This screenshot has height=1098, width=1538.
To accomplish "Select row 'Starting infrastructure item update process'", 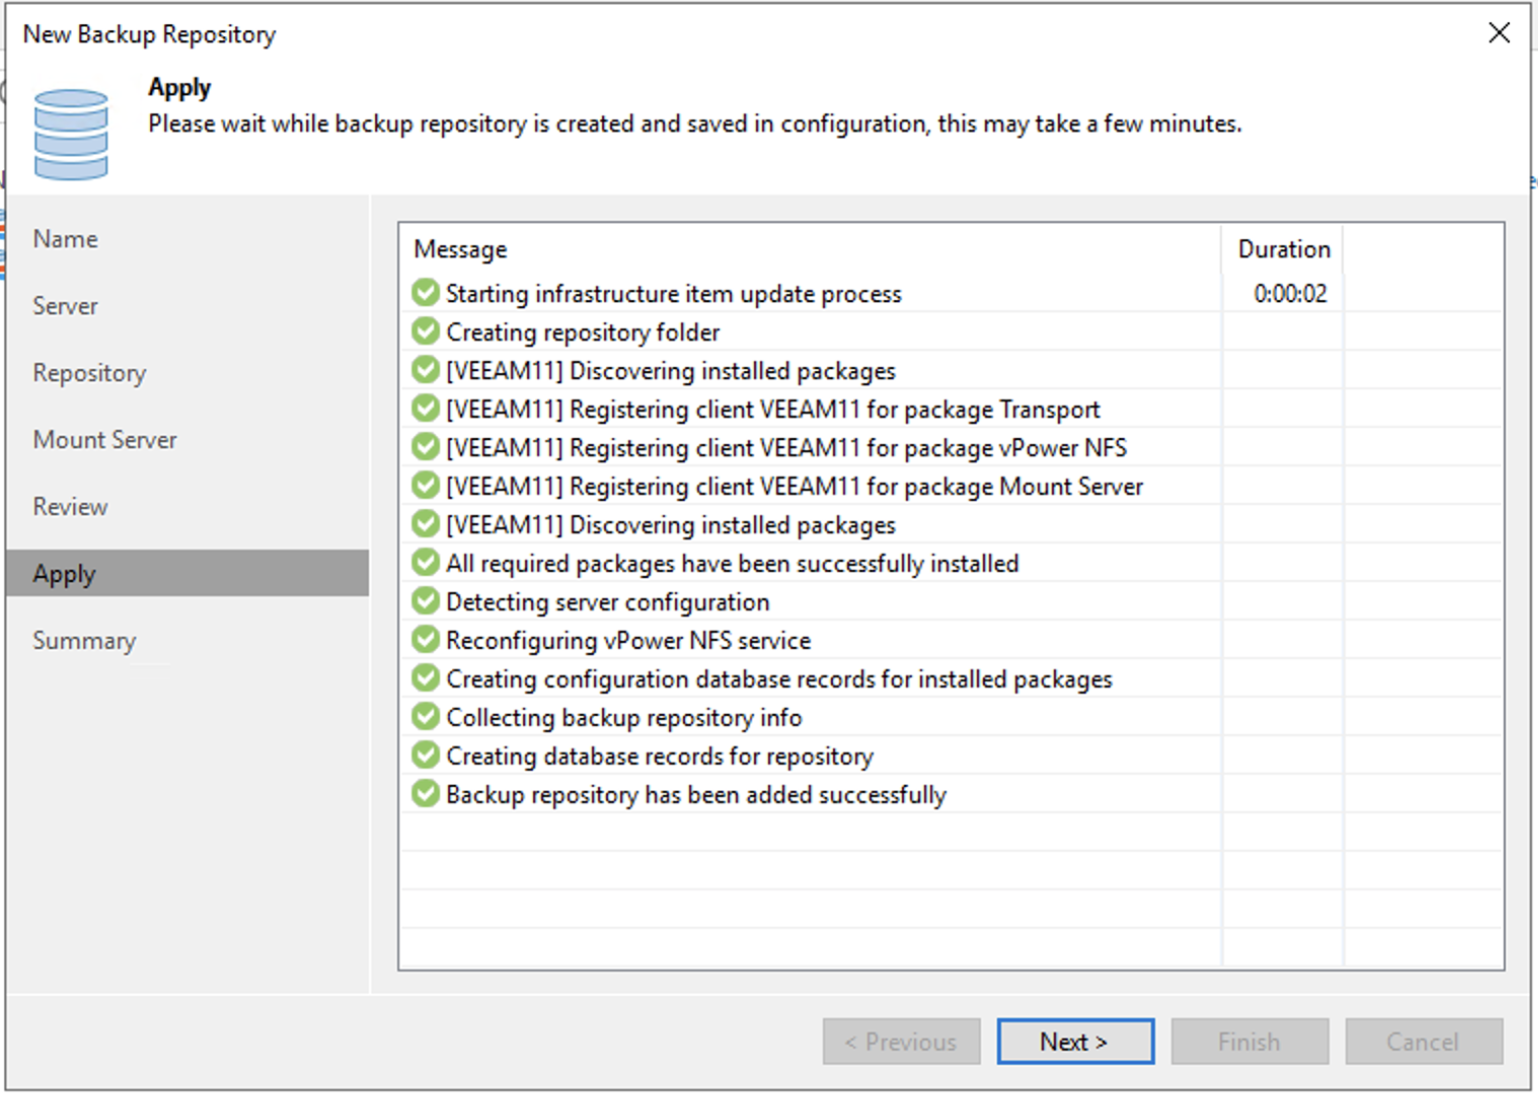I will (951, 293).
